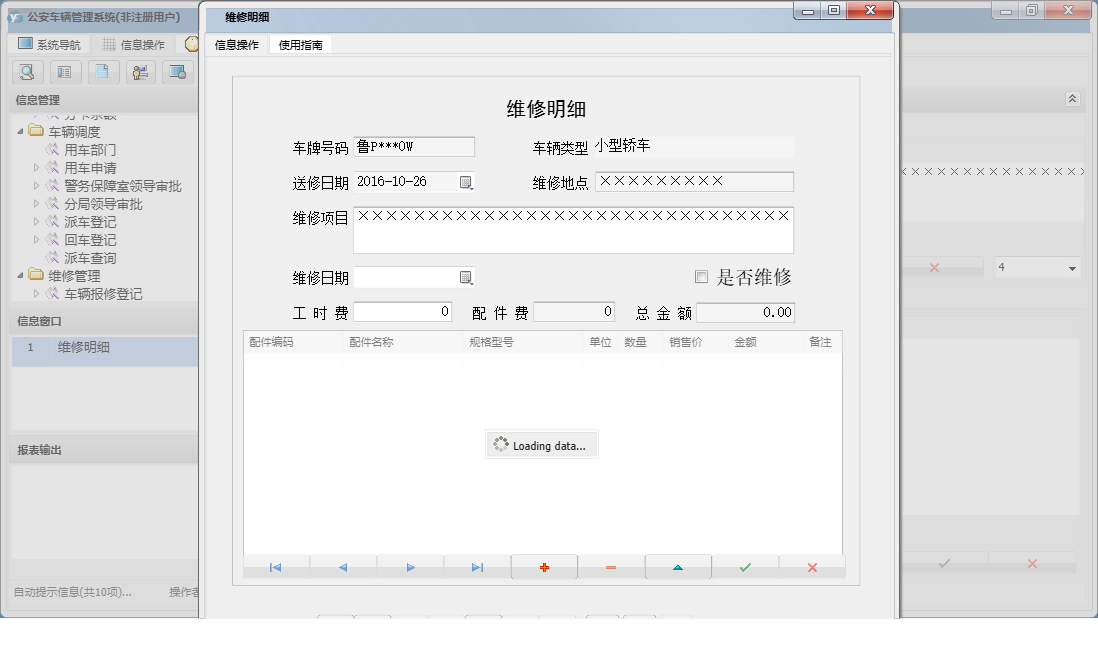The width and height of the screenshot is (1098, 665).
Task: Cancel grid edits with the red cross icon
Action: pyautogui.click(x=812, y=567)
